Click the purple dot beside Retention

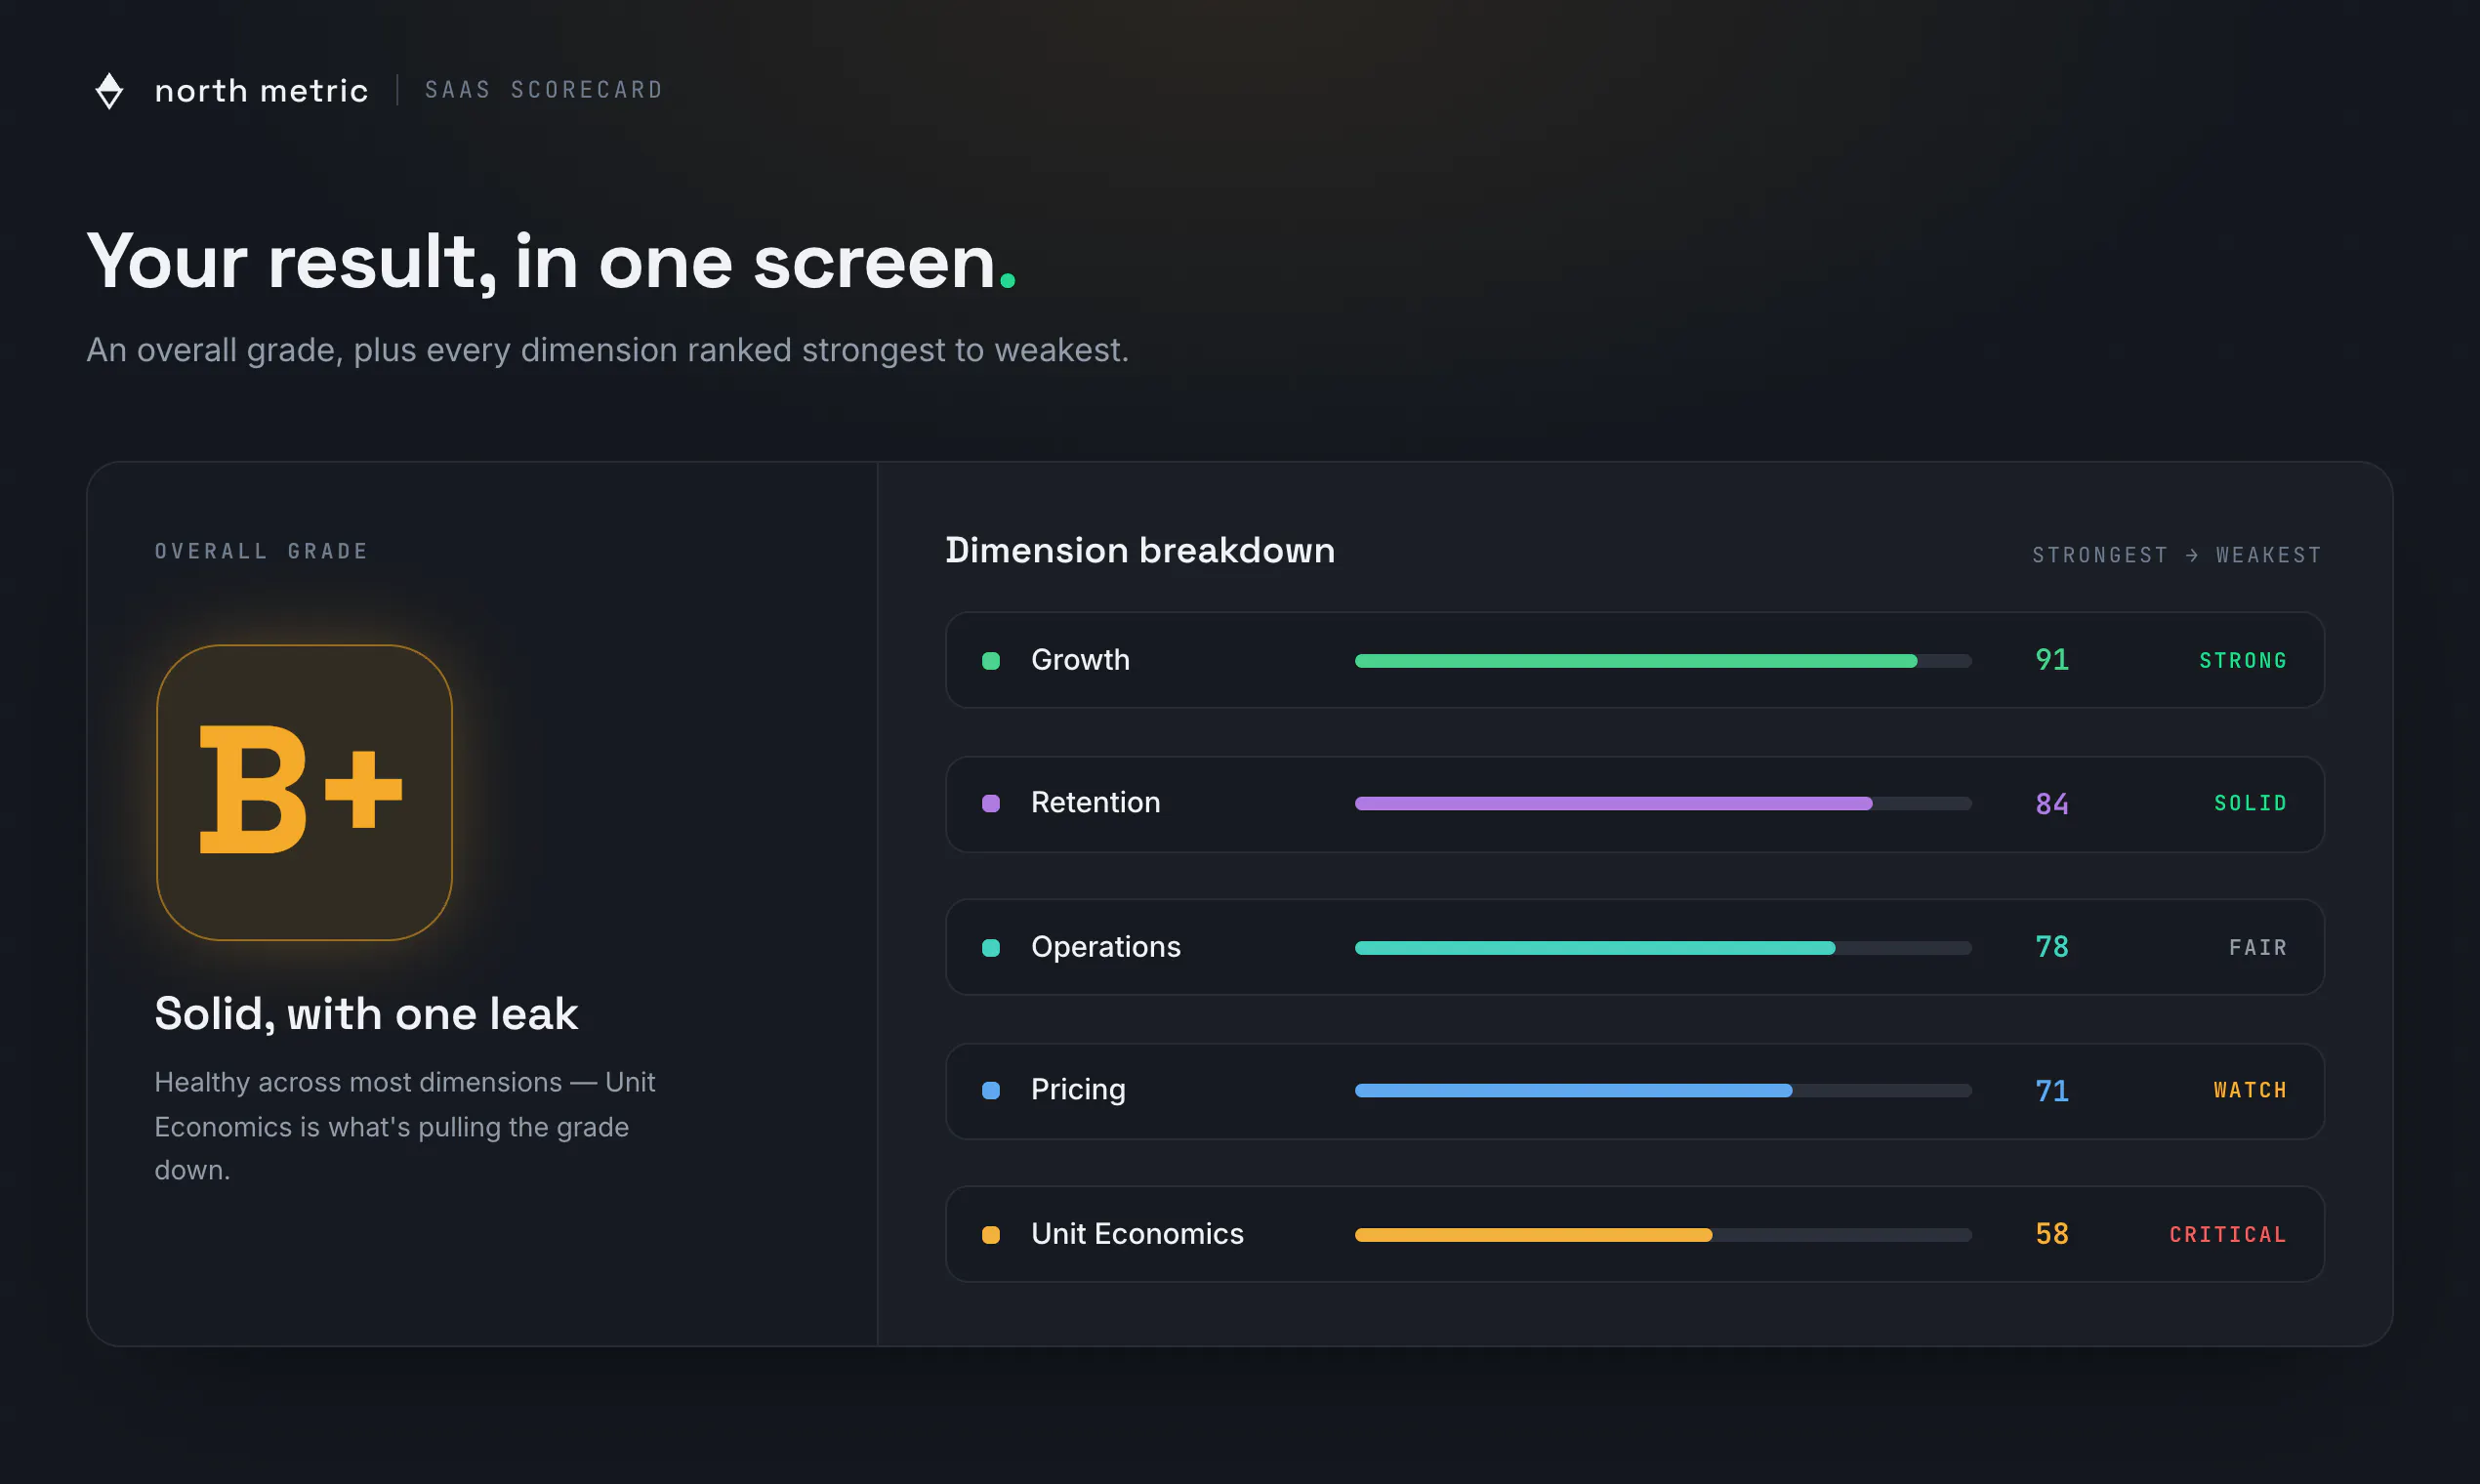991,804
